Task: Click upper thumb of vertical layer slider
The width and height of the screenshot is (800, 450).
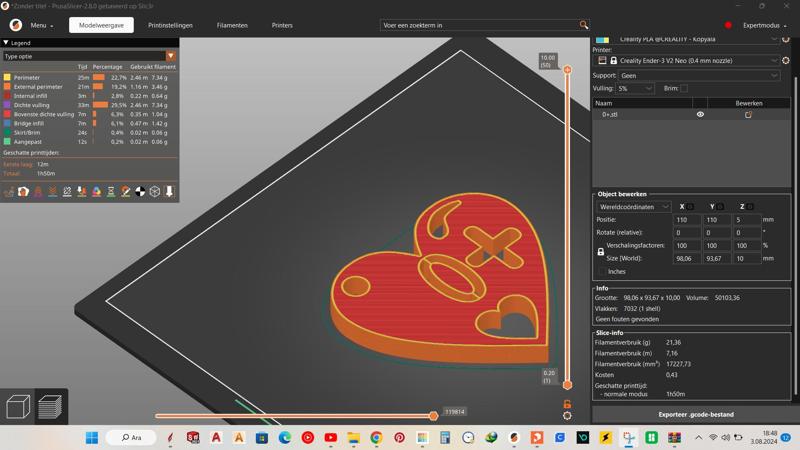Action: [567, 69]
